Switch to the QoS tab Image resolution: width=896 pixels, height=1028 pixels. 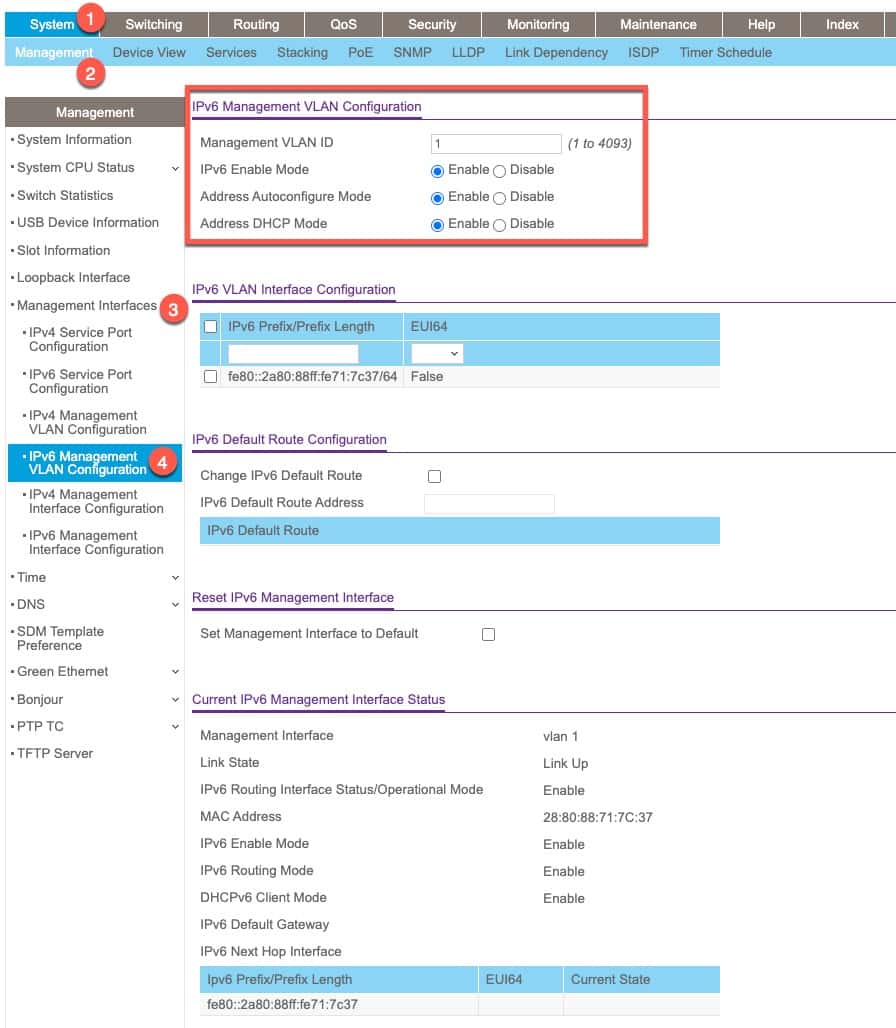coord(343,25)
